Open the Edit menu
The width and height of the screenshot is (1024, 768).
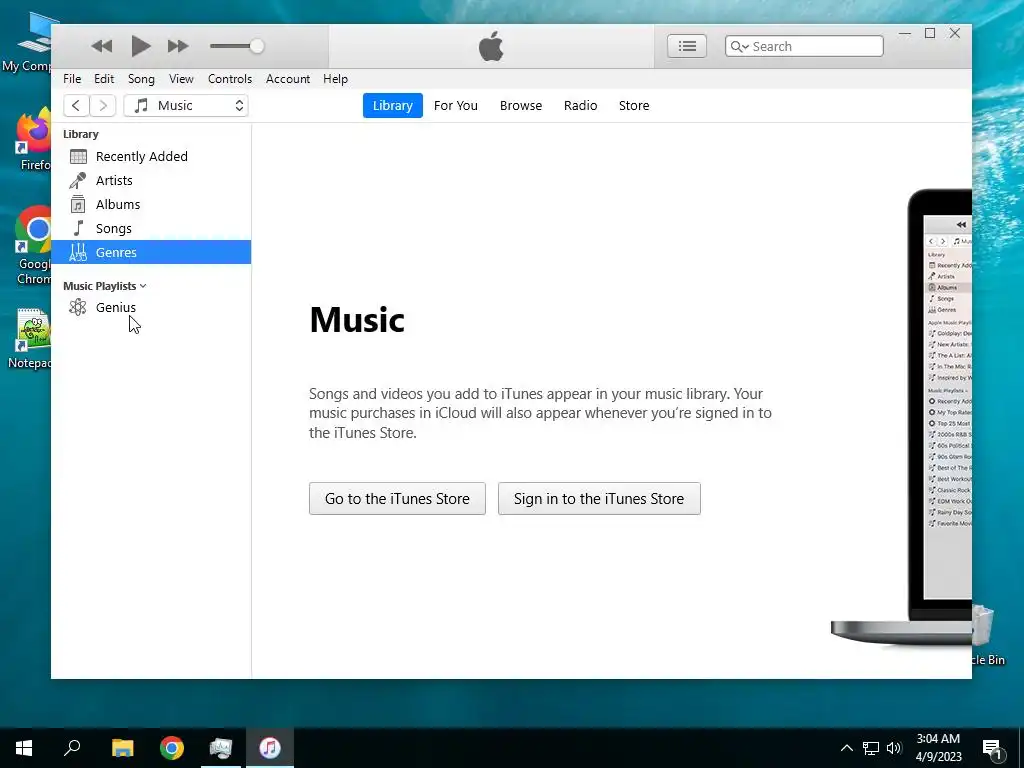104,78
